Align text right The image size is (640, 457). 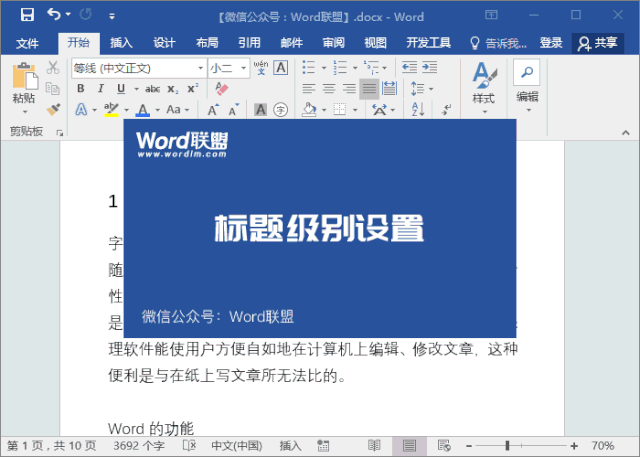(x=349, y=89)
